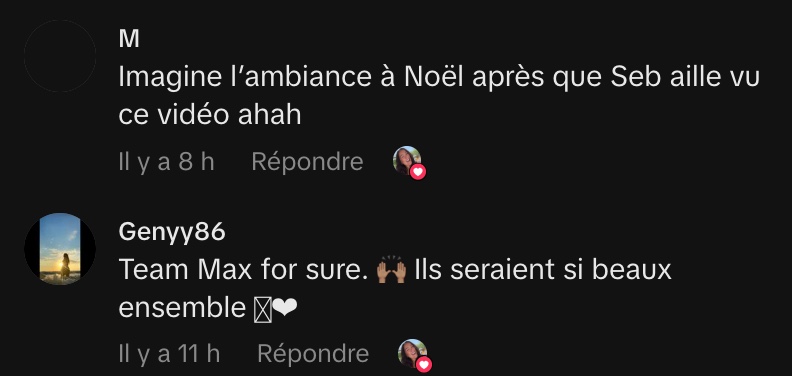
Task: Click the 'Ils seraient si beaux' text
Action: 542,270
